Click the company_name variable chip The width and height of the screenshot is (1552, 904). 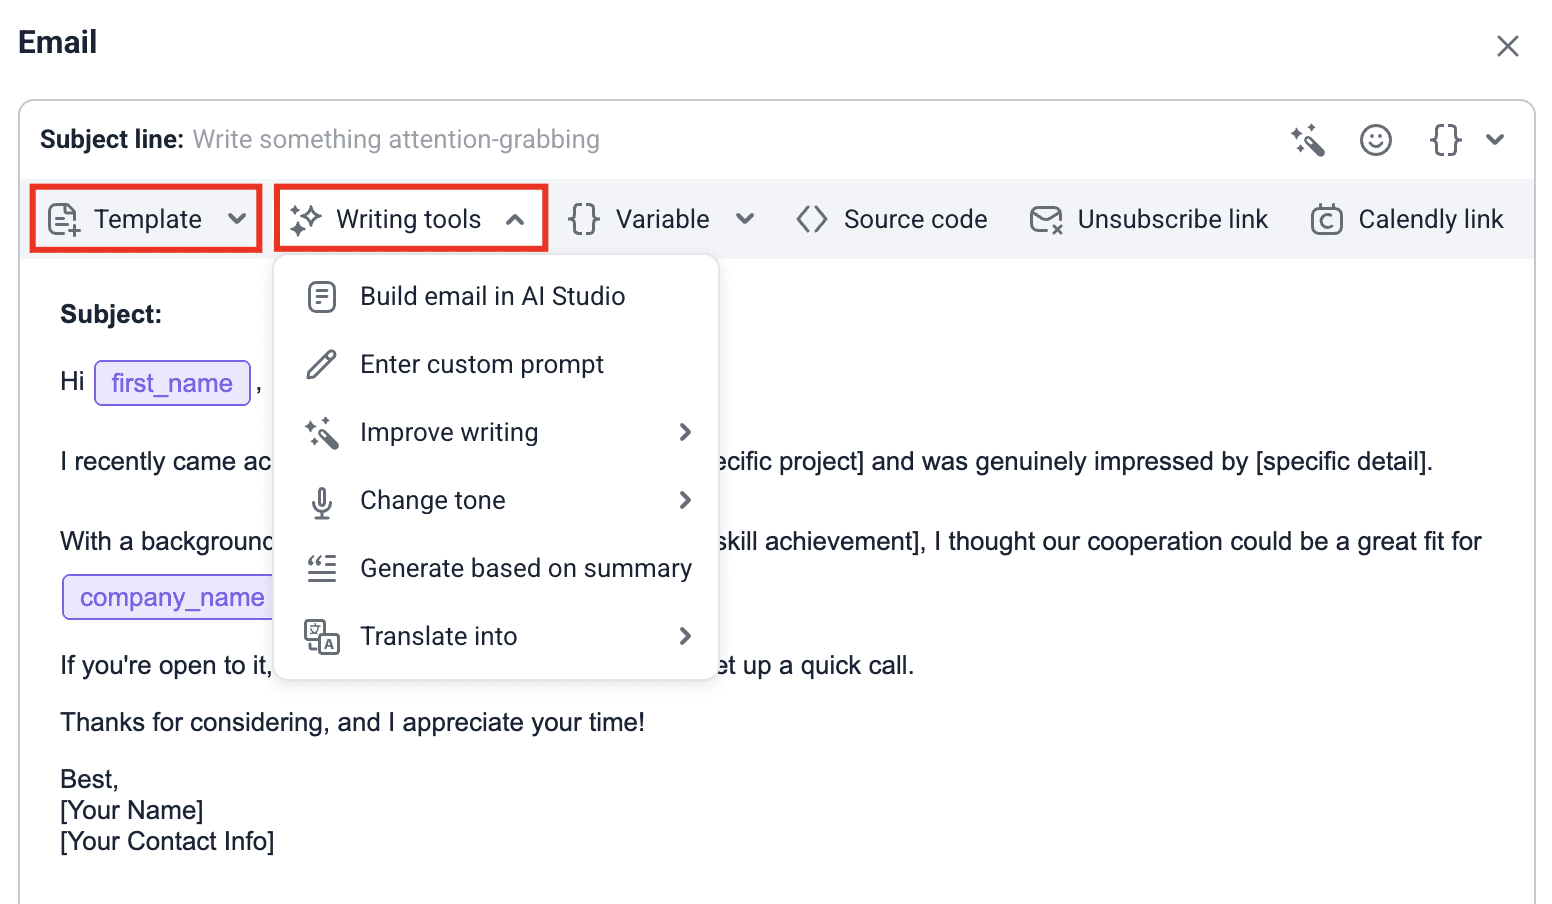(x=168, y=597)
